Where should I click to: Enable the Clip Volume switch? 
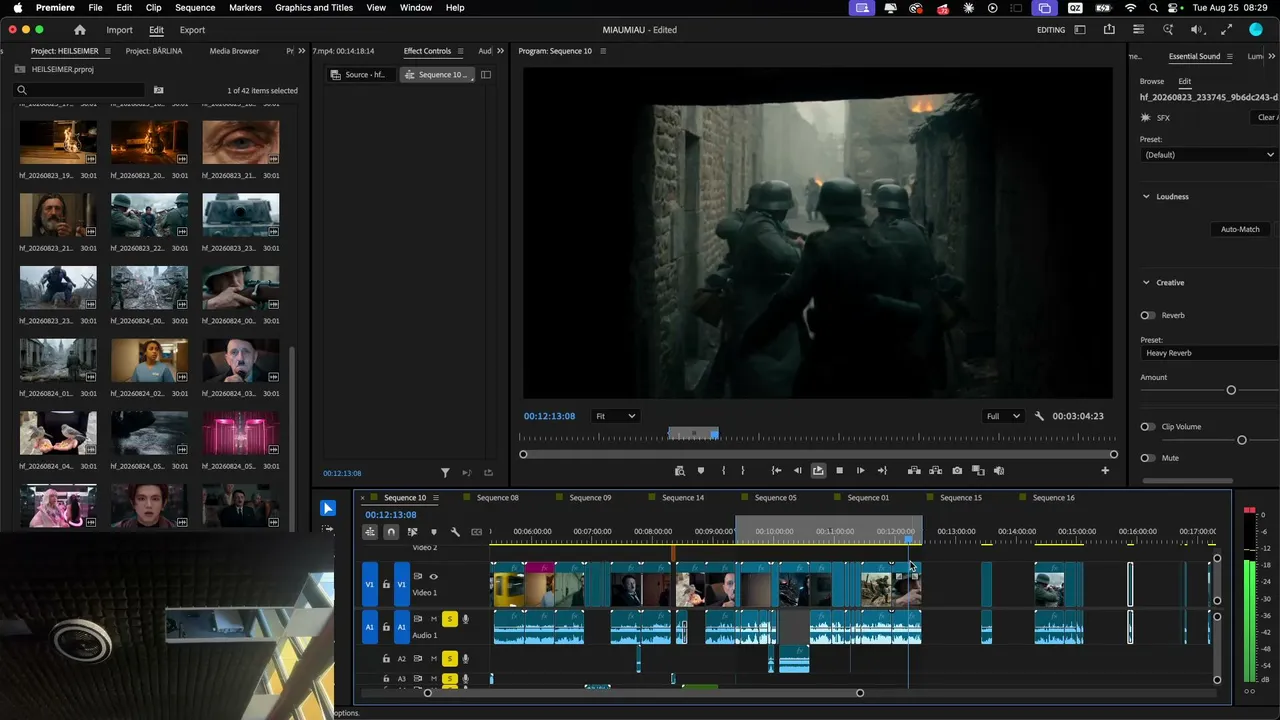pos(1148,427)
